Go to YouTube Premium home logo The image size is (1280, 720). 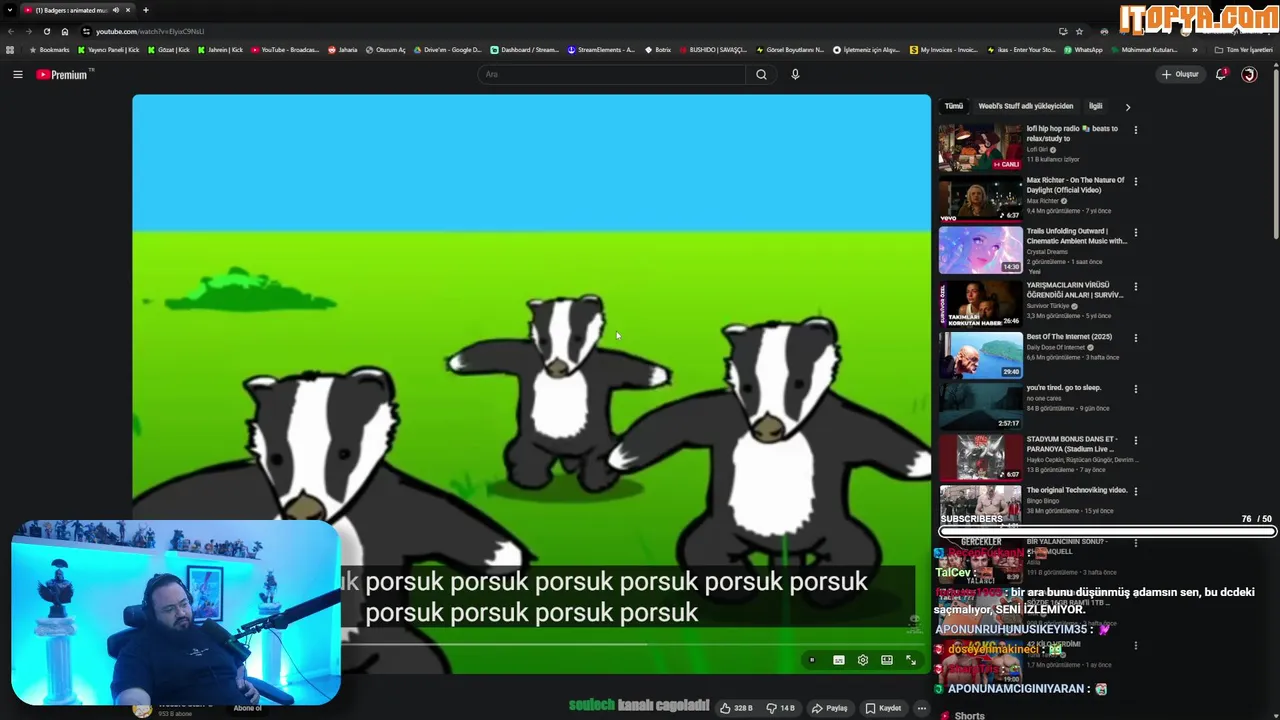(x=64, y=74)
